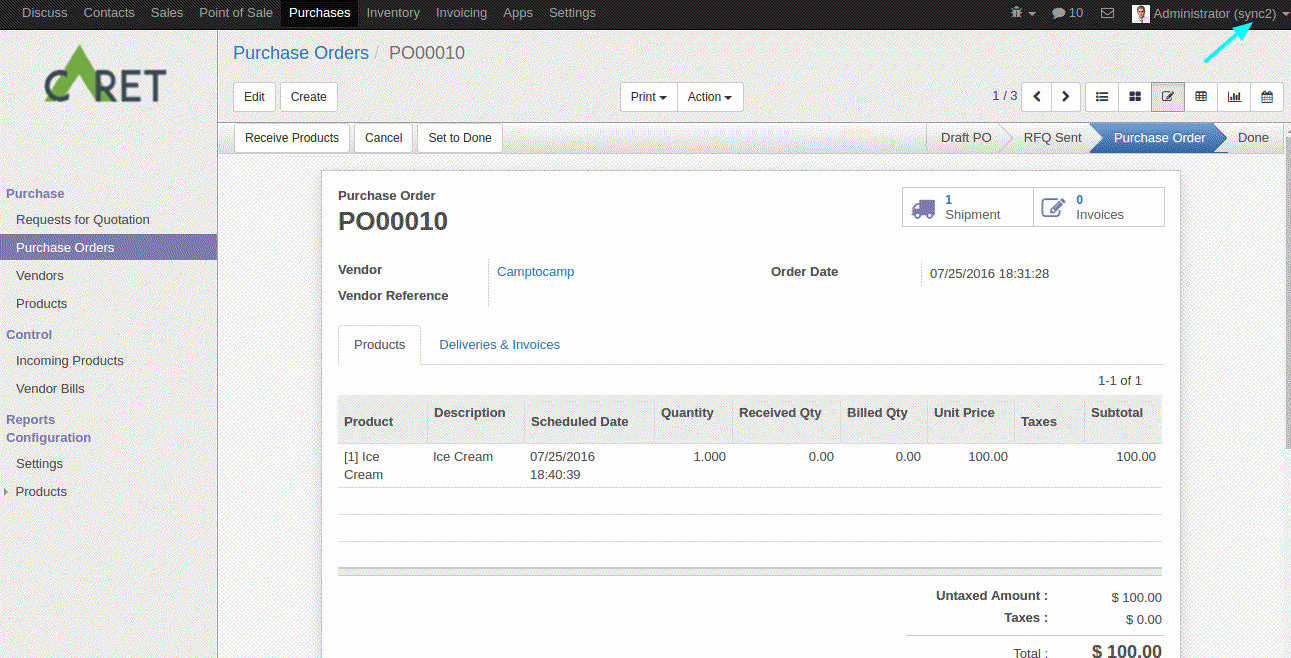Screen dimensions: 1291x658
Task: Expand the Action dropdown
Action: point(709,97)
